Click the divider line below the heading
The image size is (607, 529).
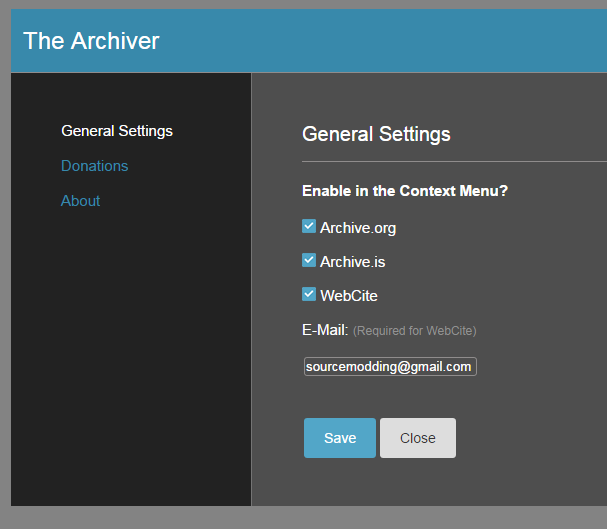(454, 161)
